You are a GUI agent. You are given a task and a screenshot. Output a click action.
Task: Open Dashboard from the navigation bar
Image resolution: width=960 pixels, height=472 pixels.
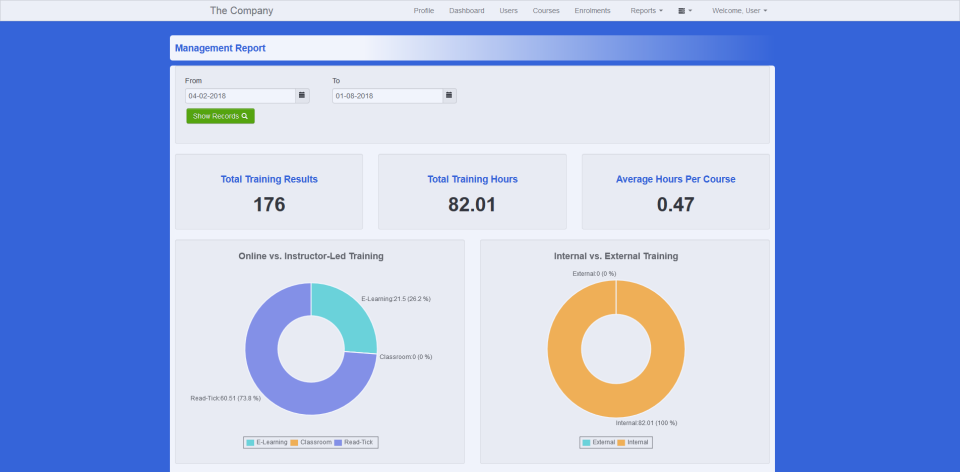[467, 11]
